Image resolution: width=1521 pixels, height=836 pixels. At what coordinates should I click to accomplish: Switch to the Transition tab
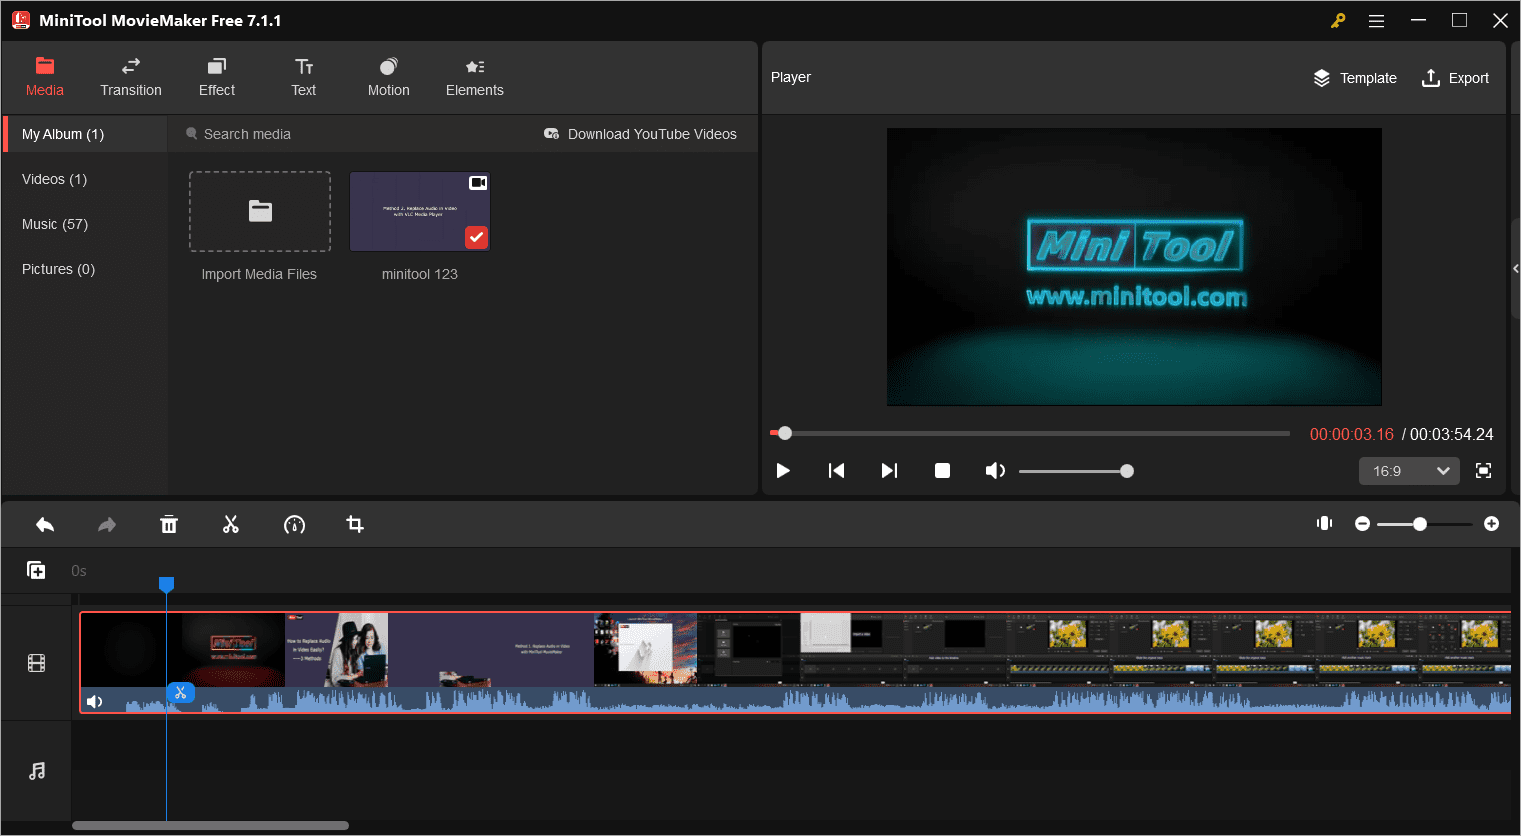(131, 78)
